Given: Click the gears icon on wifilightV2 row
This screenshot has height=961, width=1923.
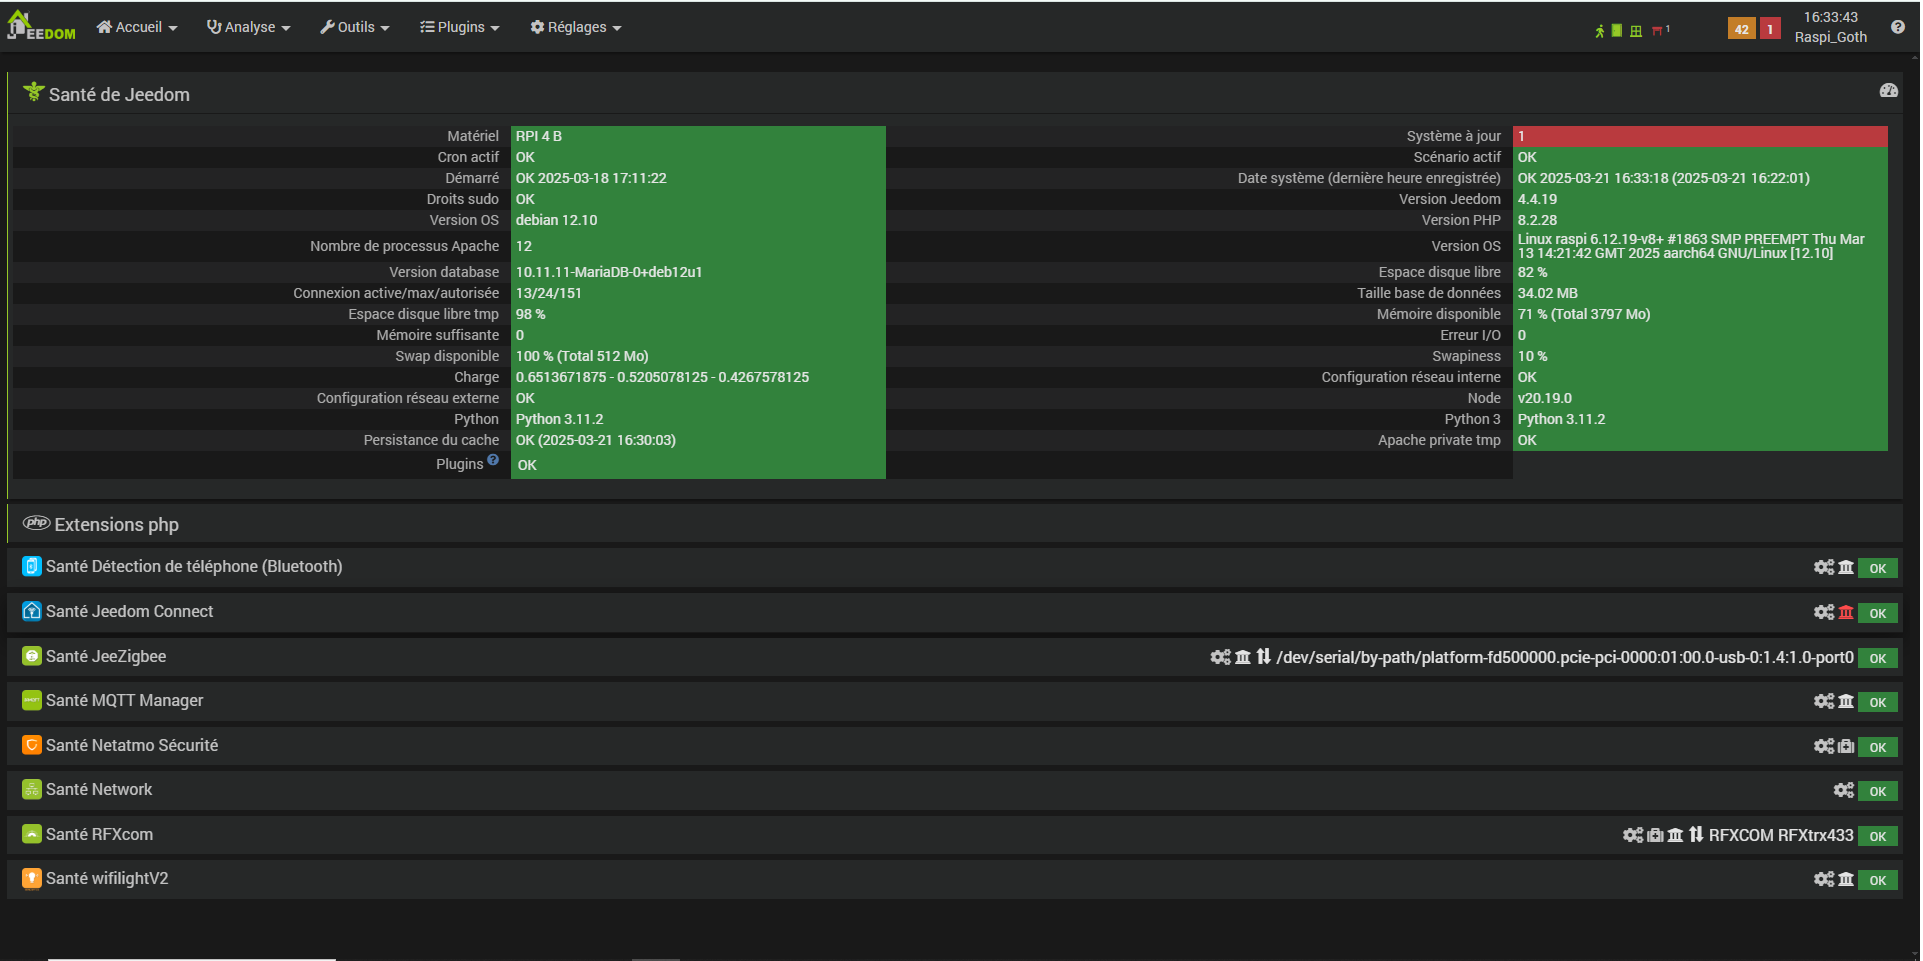Looking at the screenshot, I should click(1824, 880).
